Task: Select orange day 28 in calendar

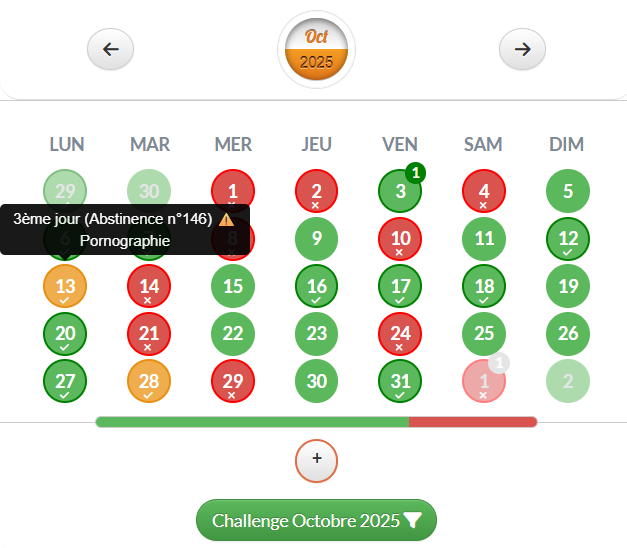Action: (149, 381)
